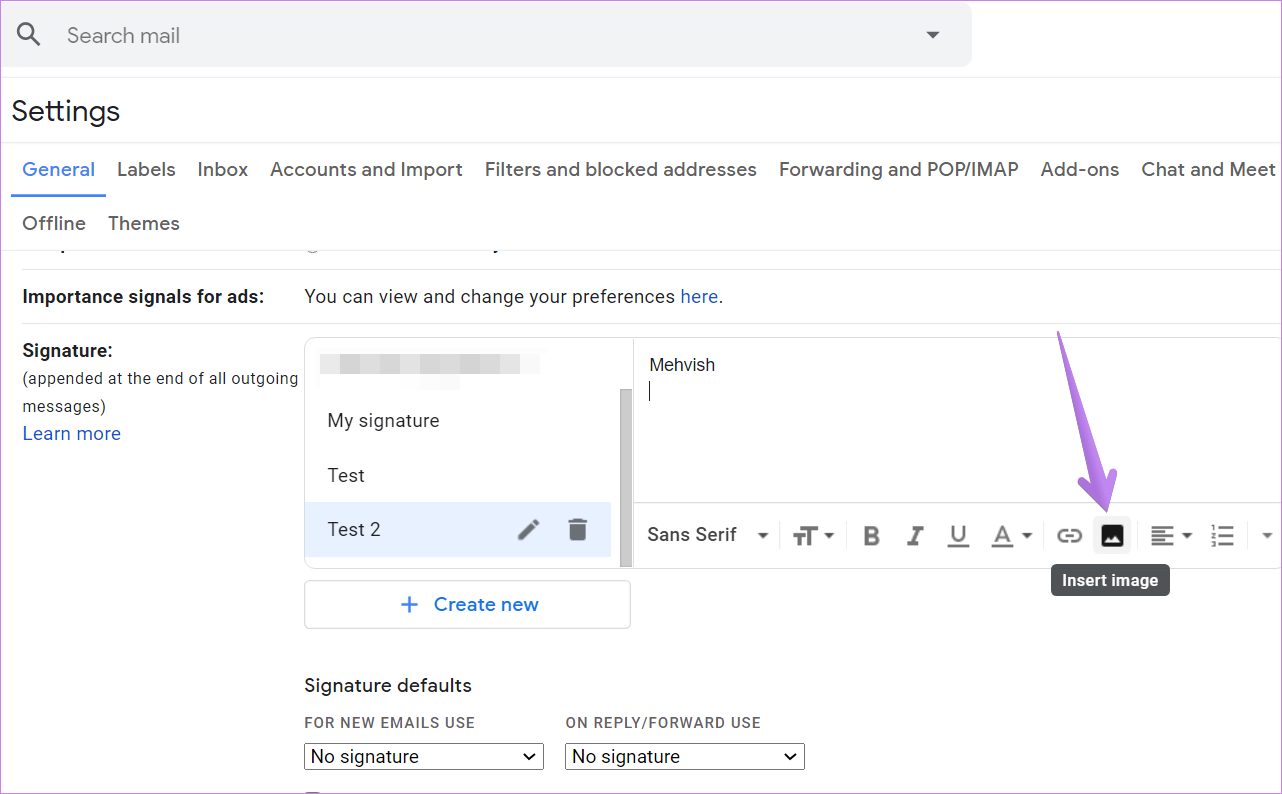Open the ON REPLY/FORWARD USE dropdown
Image resolution: width=1282 pixels, height=794 pixels.
[x=684, y=756]
